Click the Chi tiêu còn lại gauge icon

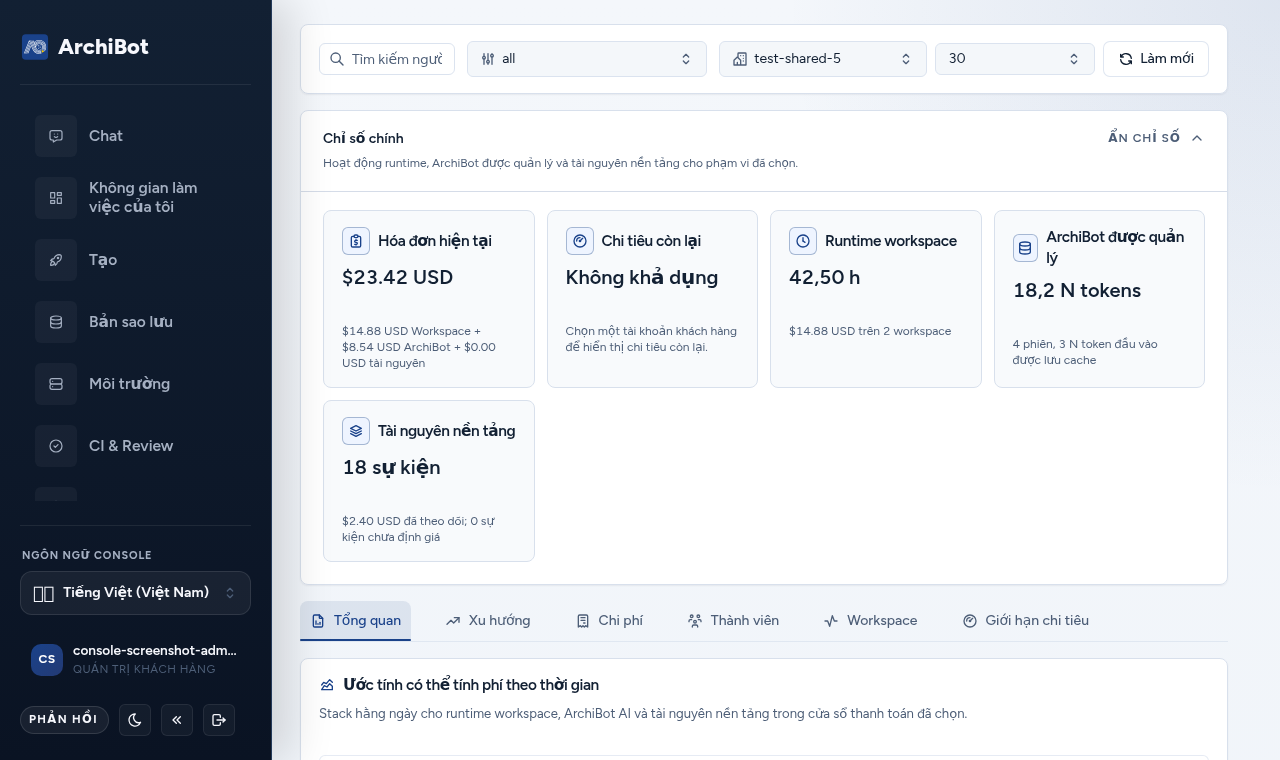[580, 241]
